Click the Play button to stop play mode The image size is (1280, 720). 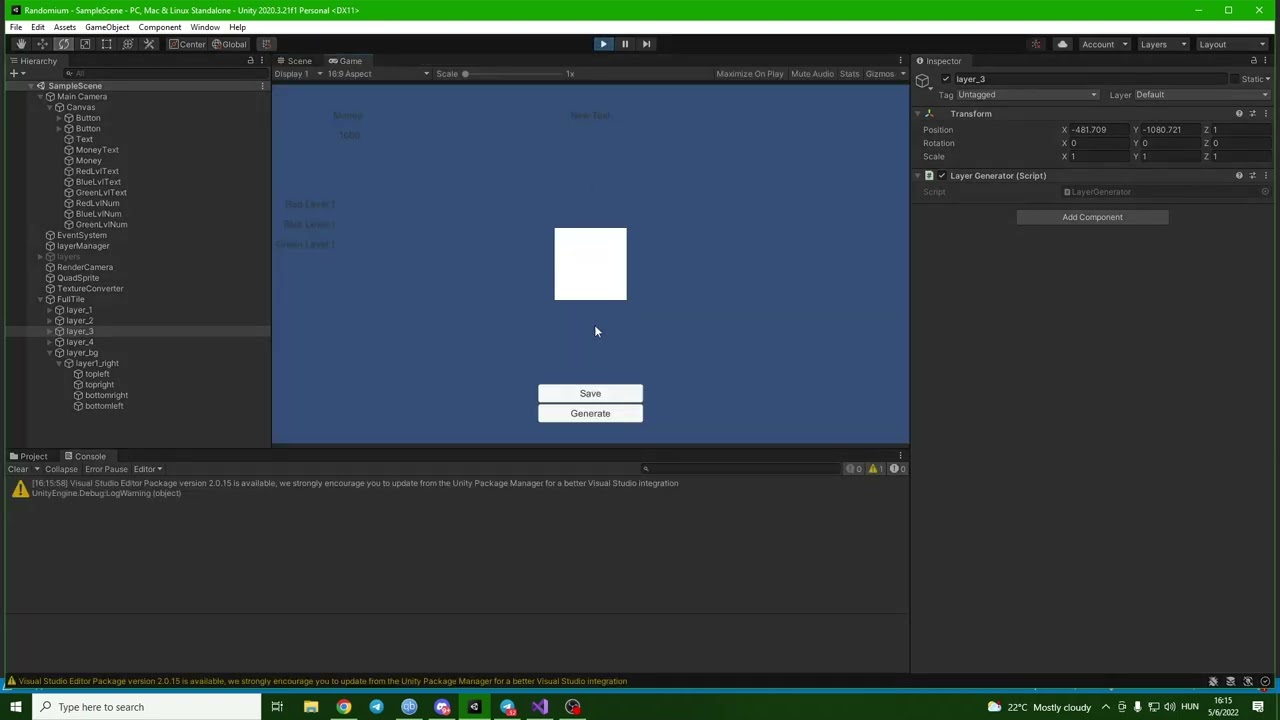[x=603, y=44]
